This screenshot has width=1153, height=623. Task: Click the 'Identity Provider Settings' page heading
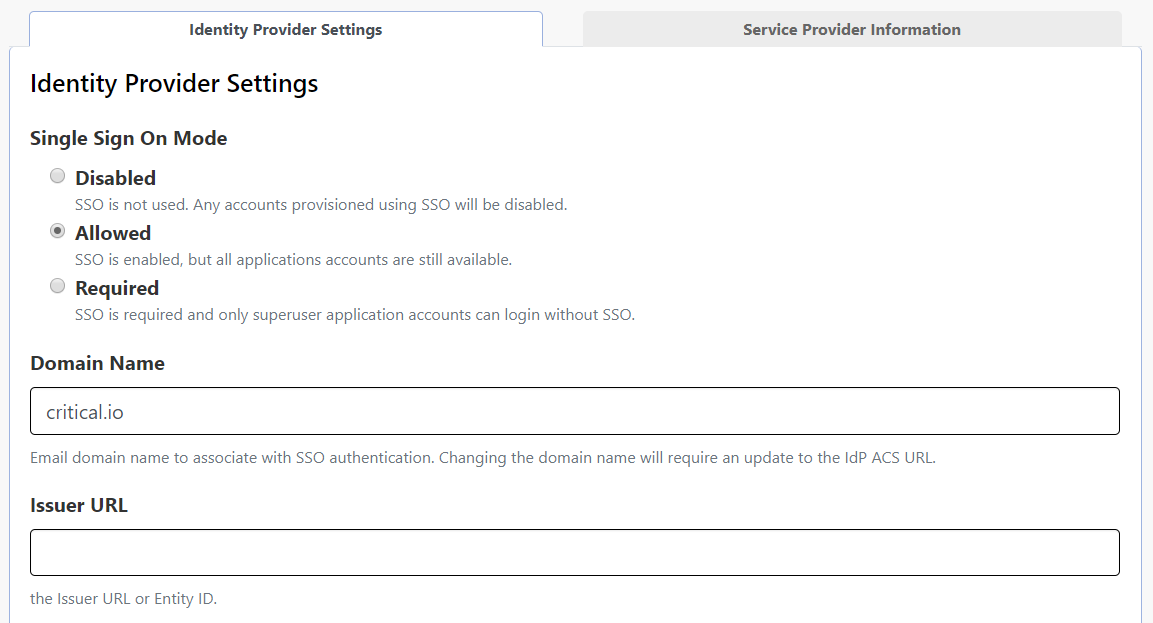click(174, 83)
